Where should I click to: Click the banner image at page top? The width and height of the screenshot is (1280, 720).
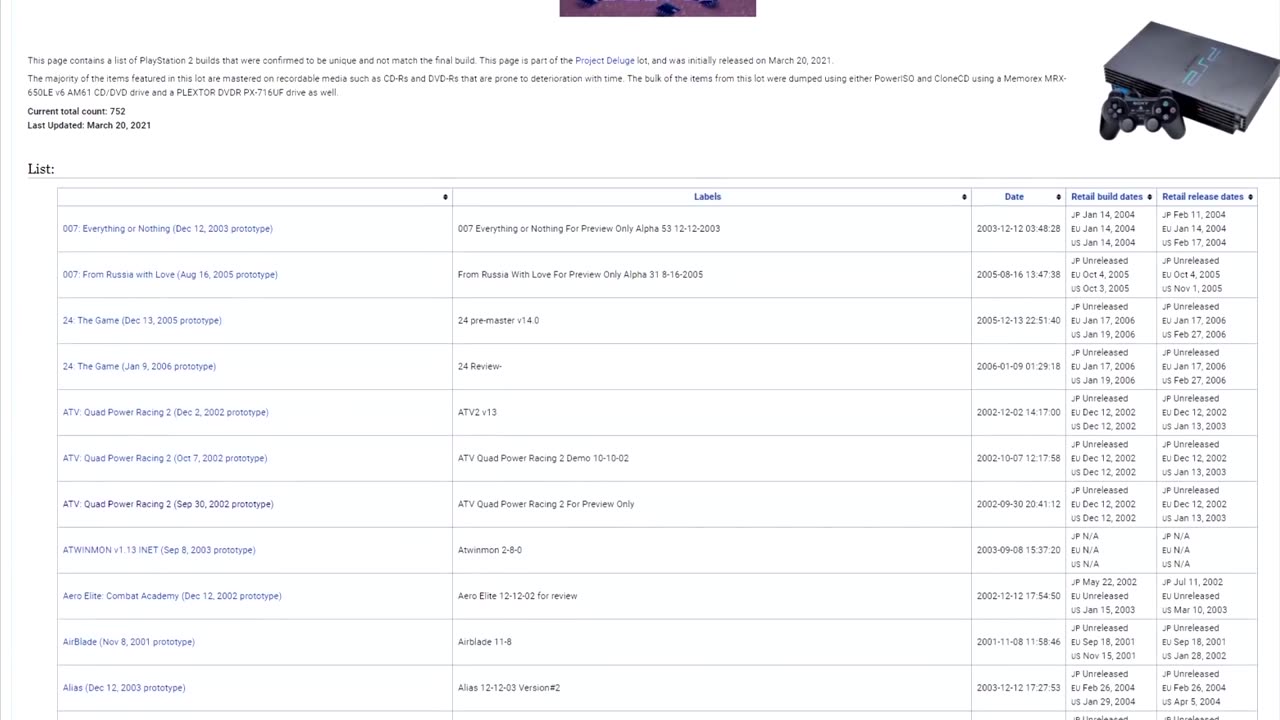click(x=658, y=8)
